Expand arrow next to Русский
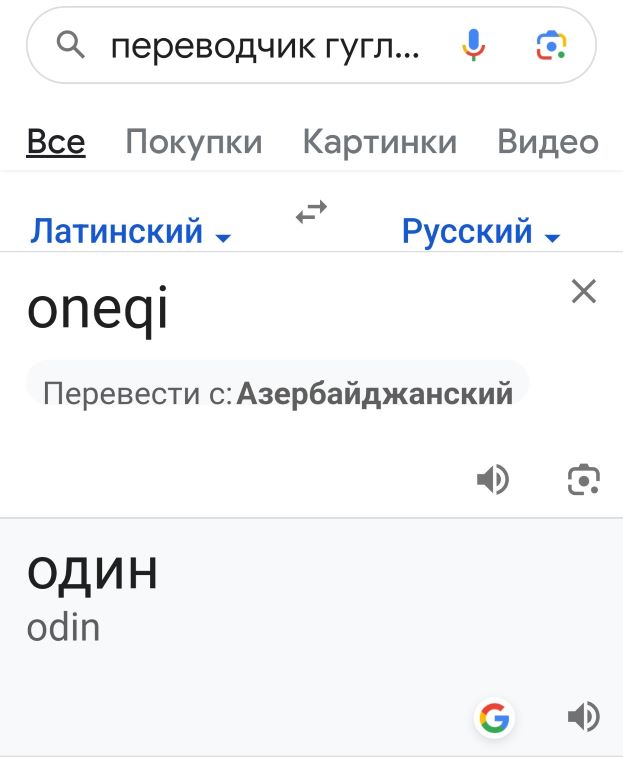 pyautogui.click(x=552, y=237)
